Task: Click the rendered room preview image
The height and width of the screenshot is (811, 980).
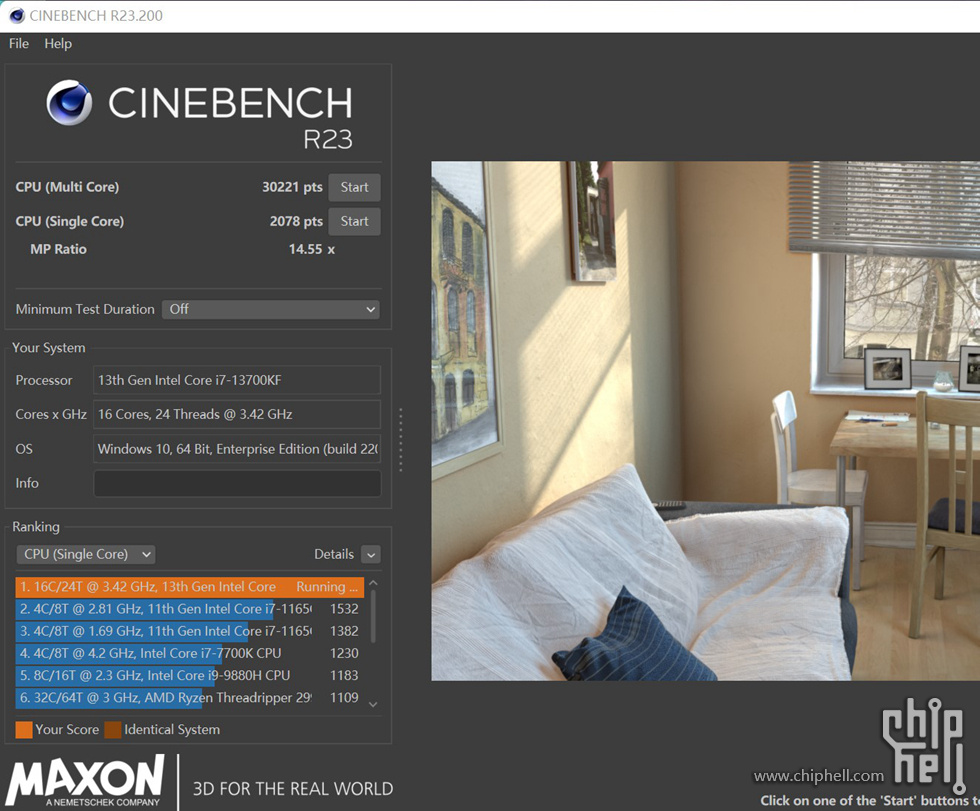Action: 706,421
